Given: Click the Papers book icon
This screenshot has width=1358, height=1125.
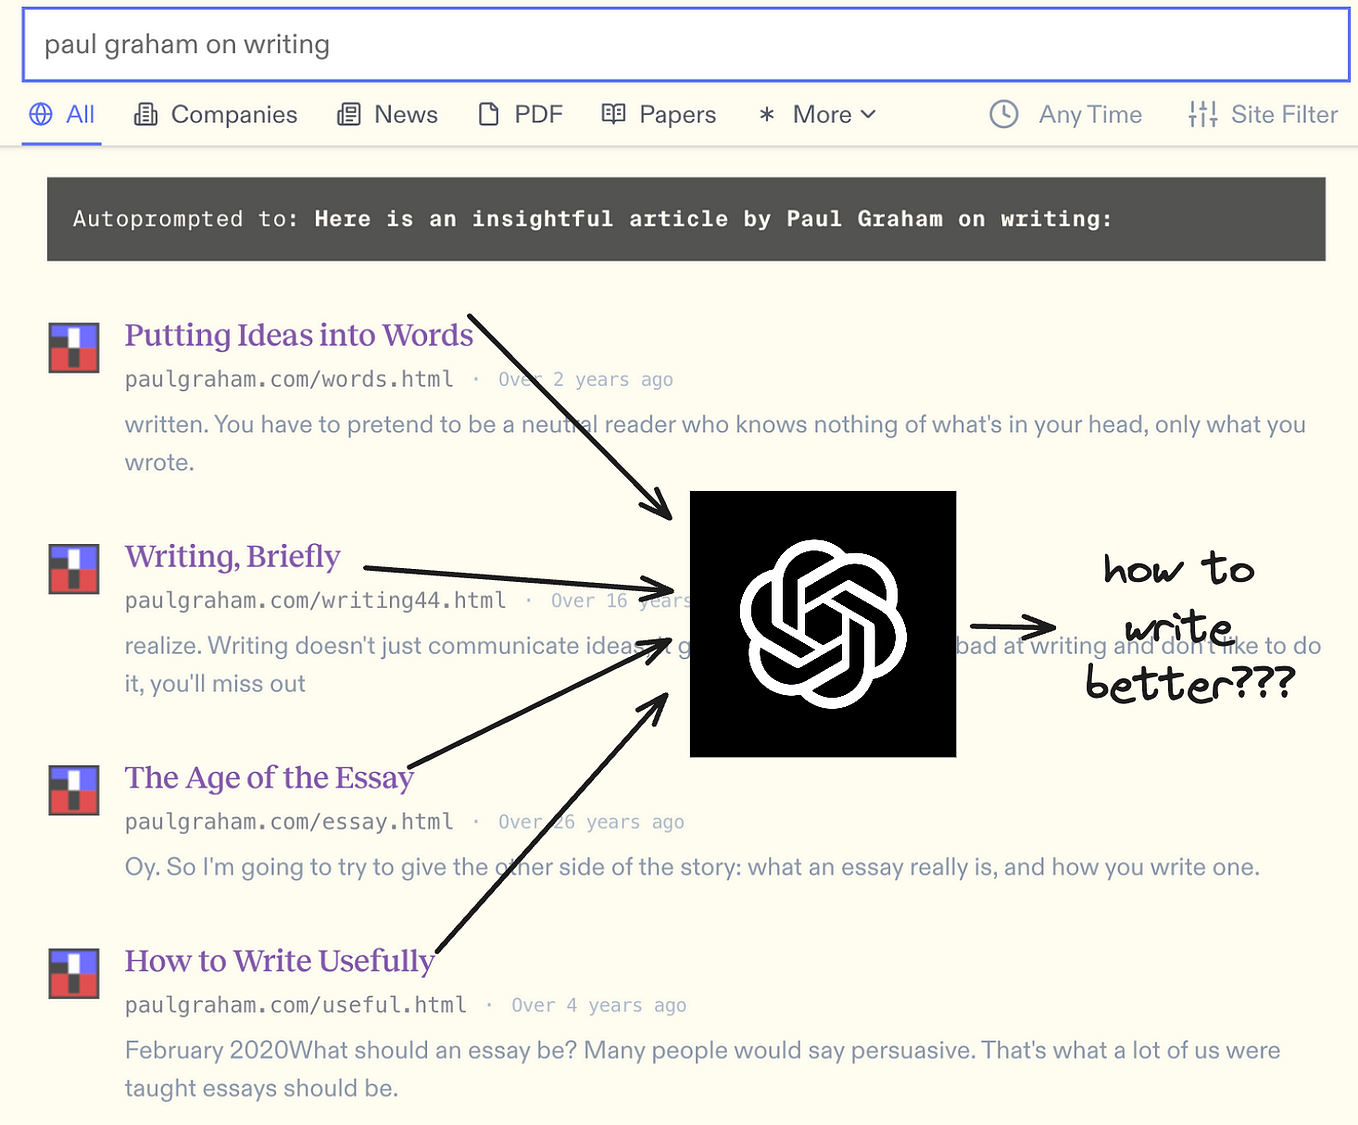Looking at the screenshot, I should coord(614,114).
